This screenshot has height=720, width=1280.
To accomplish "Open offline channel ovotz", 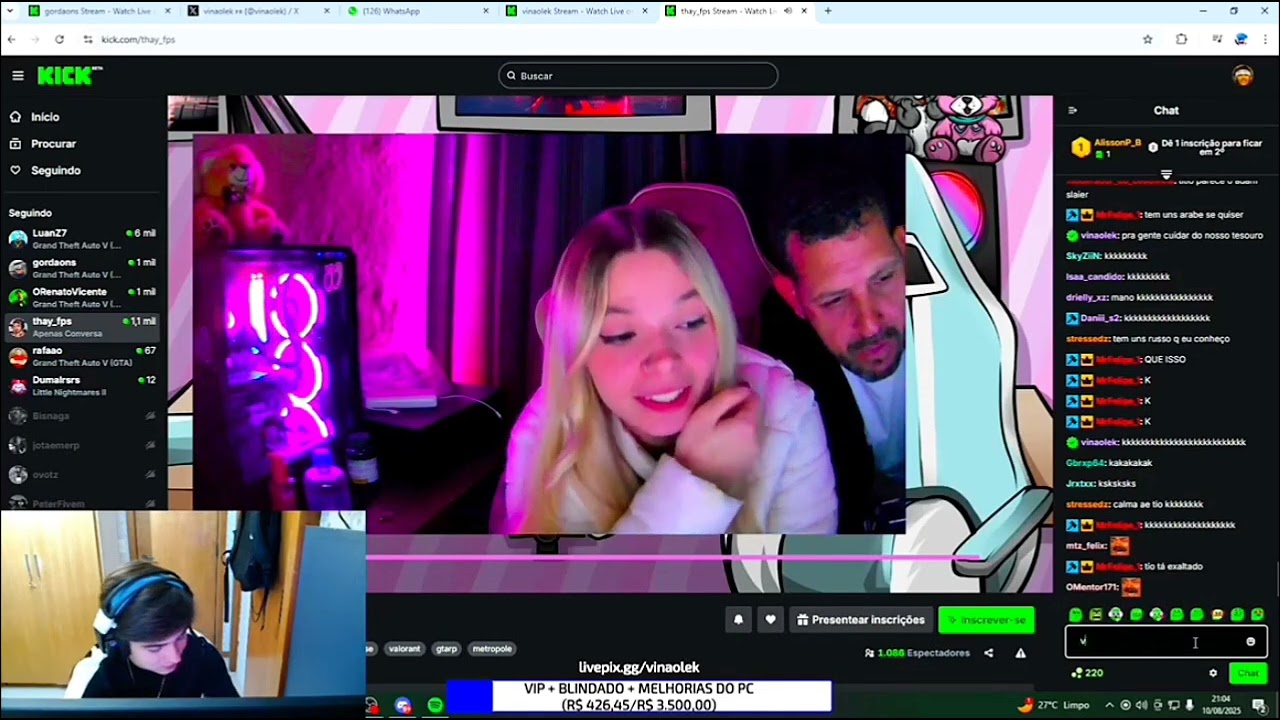I will coord(82,475).
